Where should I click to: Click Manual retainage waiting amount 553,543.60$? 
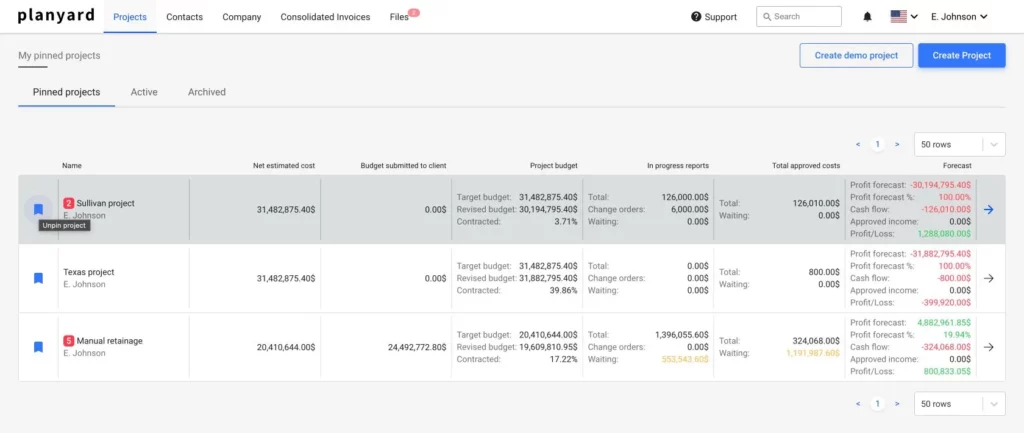684,359
